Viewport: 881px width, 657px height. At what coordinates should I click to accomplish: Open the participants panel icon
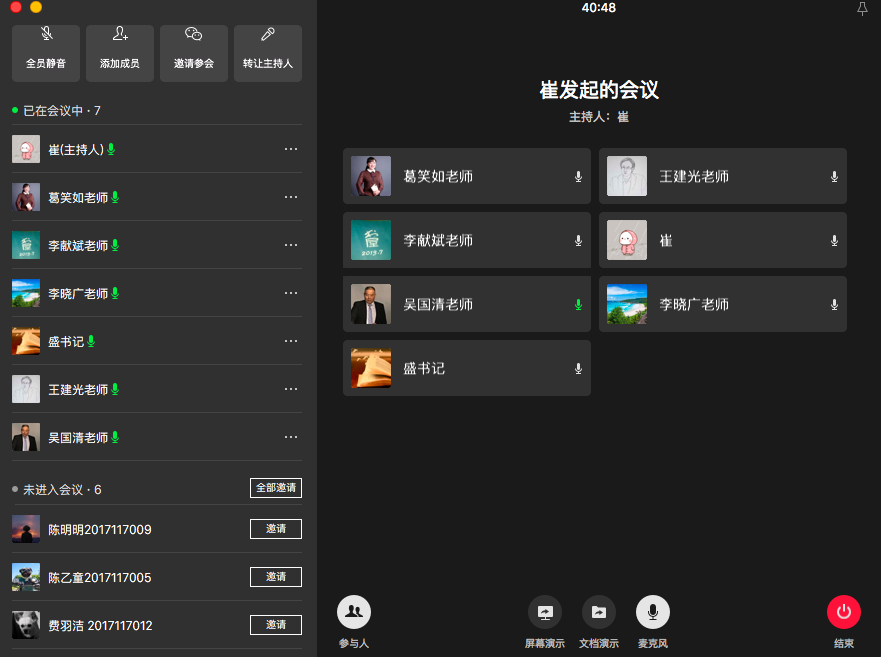click(x=354, y=612)
